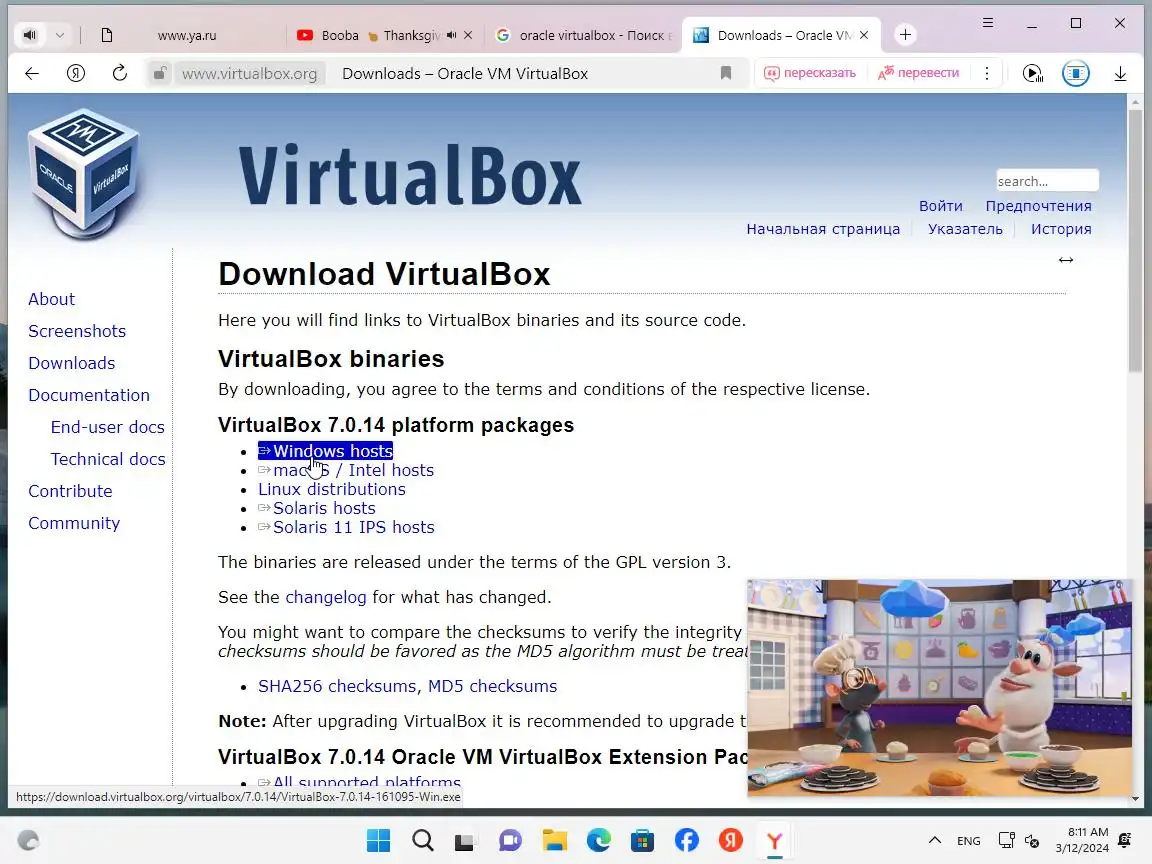Open the three-dot page actions menu
The height and width of the screenshot is (864, 1152).
tap(987, 73)
